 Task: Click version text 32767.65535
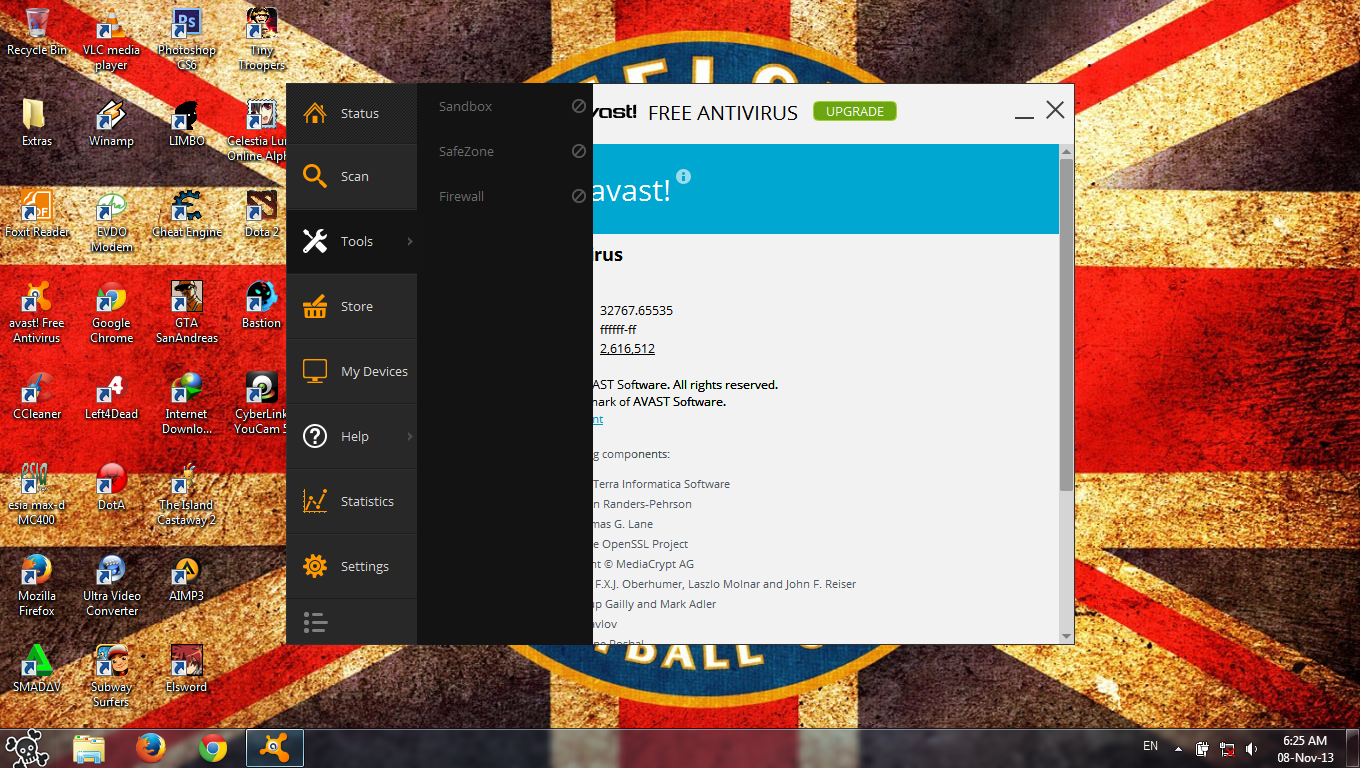click(x=636, y=310)
